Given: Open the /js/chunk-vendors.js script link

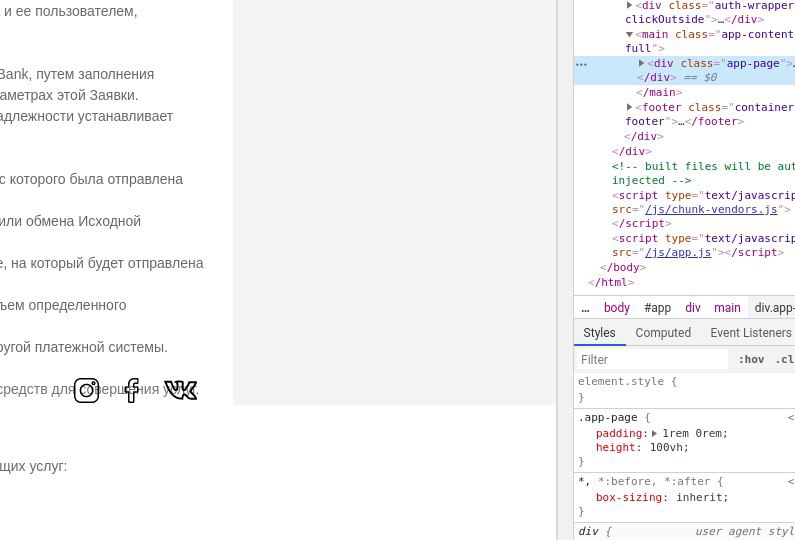Looking at the screenshot, I should pos(711,209).
